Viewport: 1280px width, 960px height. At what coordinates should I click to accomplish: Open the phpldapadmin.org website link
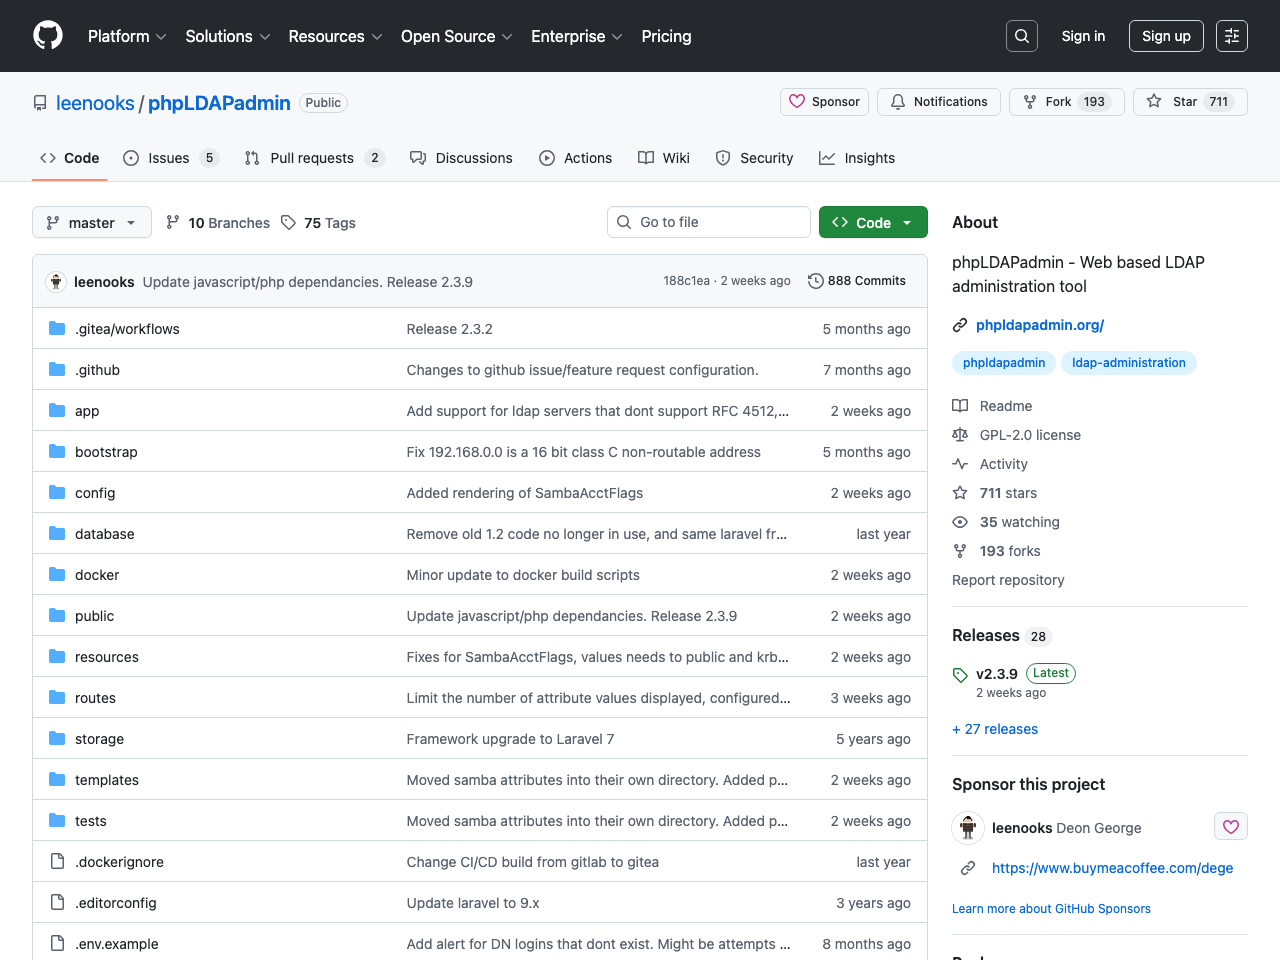[x=1040, y=325]
